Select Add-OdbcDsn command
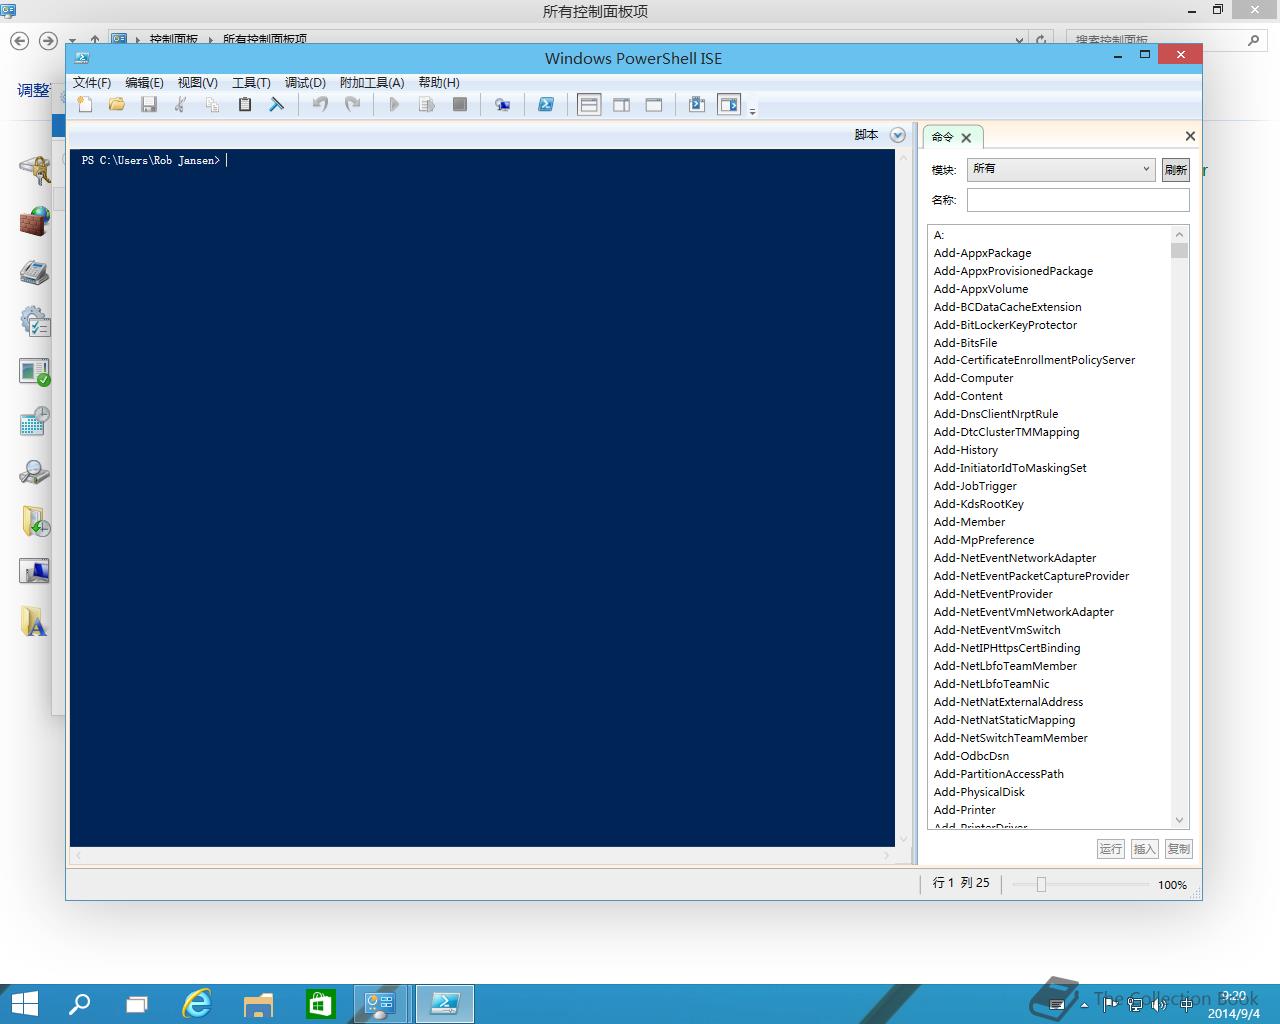1280x1024 pixels. click(x=971, y=756)
